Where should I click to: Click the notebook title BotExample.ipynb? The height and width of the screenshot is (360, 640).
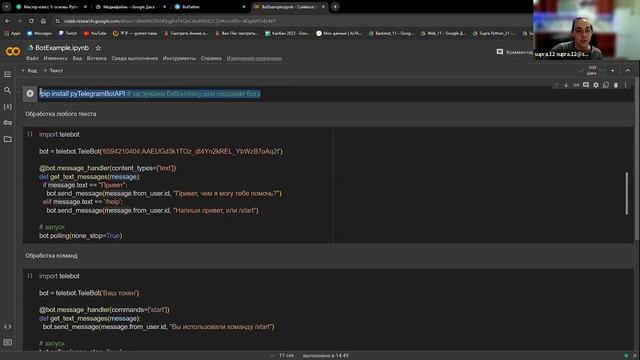pyautogui.click(x=62, y=48)
